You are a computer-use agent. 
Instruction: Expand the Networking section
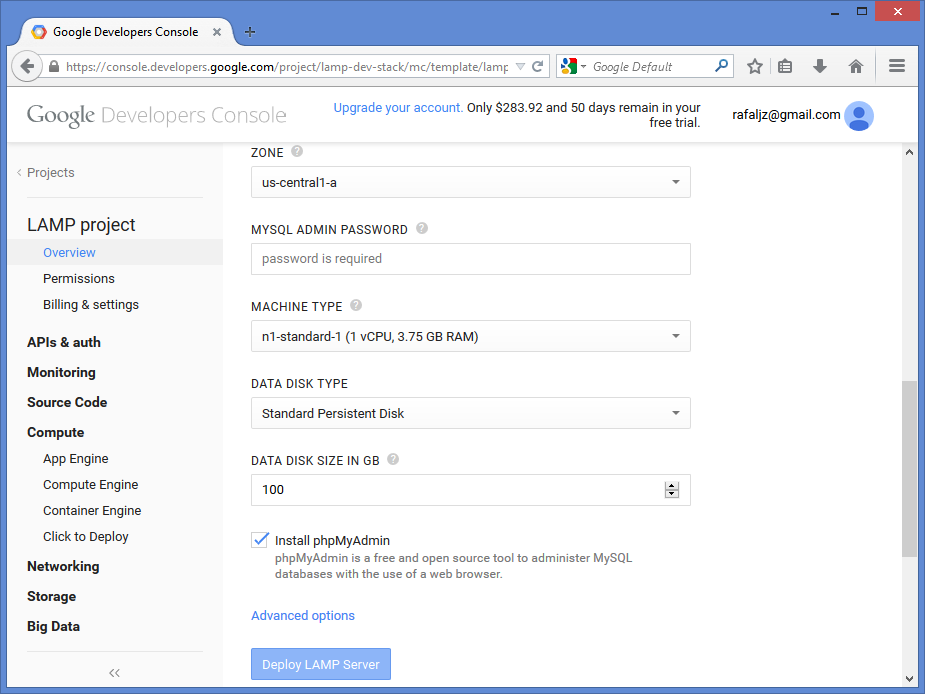(x=63, y=567)
